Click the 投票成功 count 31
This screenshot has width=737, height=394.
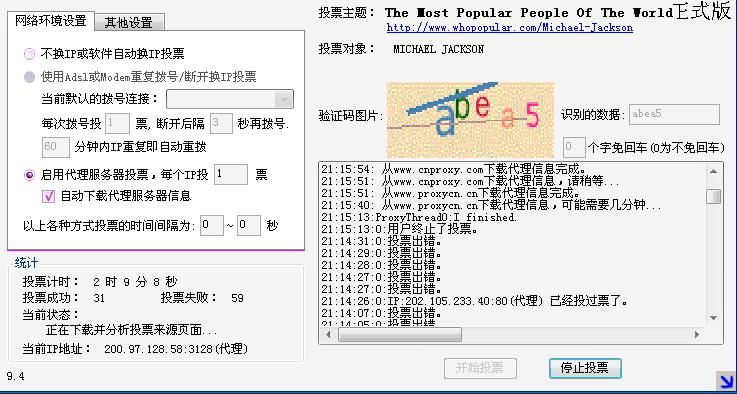[x=99, y=298]
